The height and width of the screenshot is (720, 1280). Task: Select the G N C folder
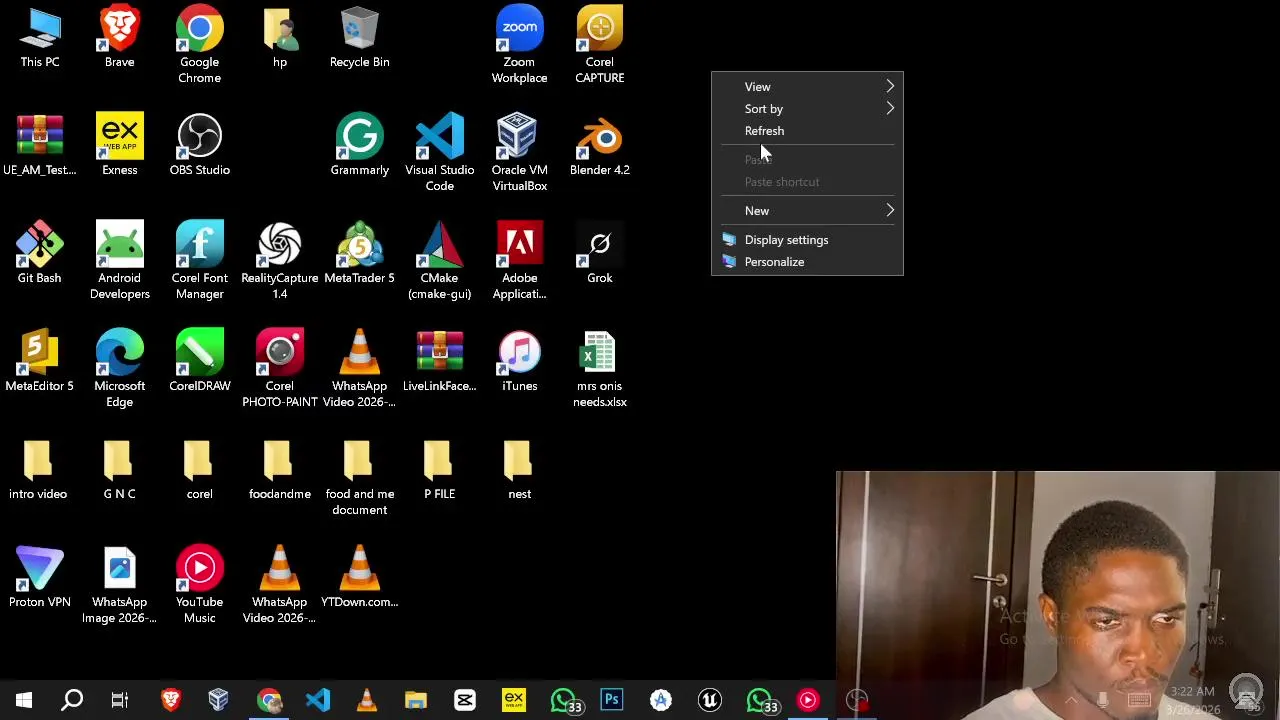pyautogui.click(x=120, y=470)
